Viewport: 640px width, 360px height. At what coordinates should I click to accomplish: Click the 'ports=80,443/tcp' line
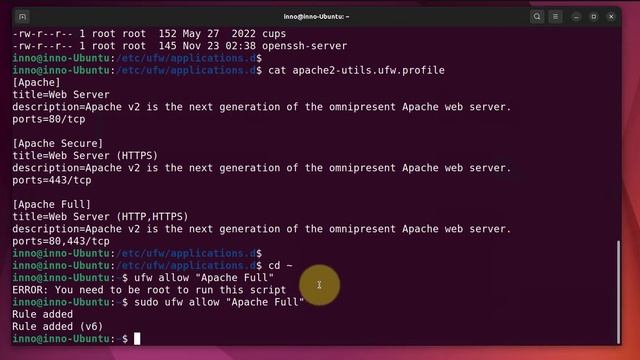(61, 241)
